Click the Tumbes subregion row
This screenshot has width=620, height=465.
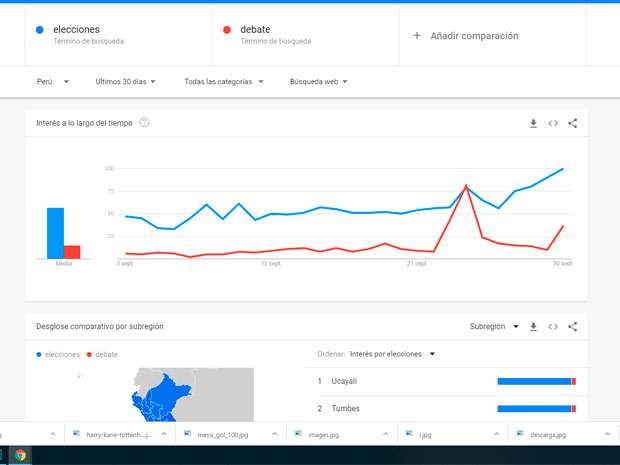point(447,408)
